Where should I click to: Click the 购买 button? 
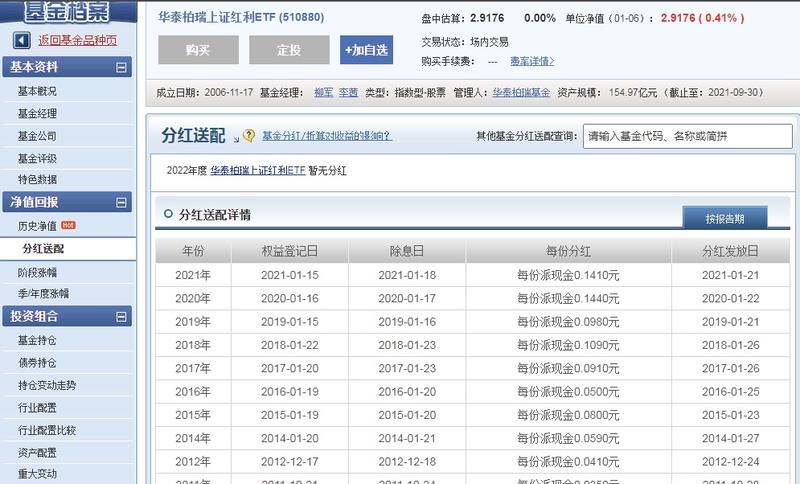coord(198,50)
